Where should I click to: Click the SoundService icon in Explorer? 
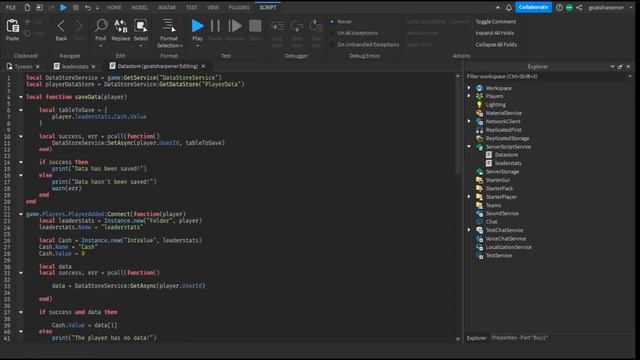coord(480,213)
